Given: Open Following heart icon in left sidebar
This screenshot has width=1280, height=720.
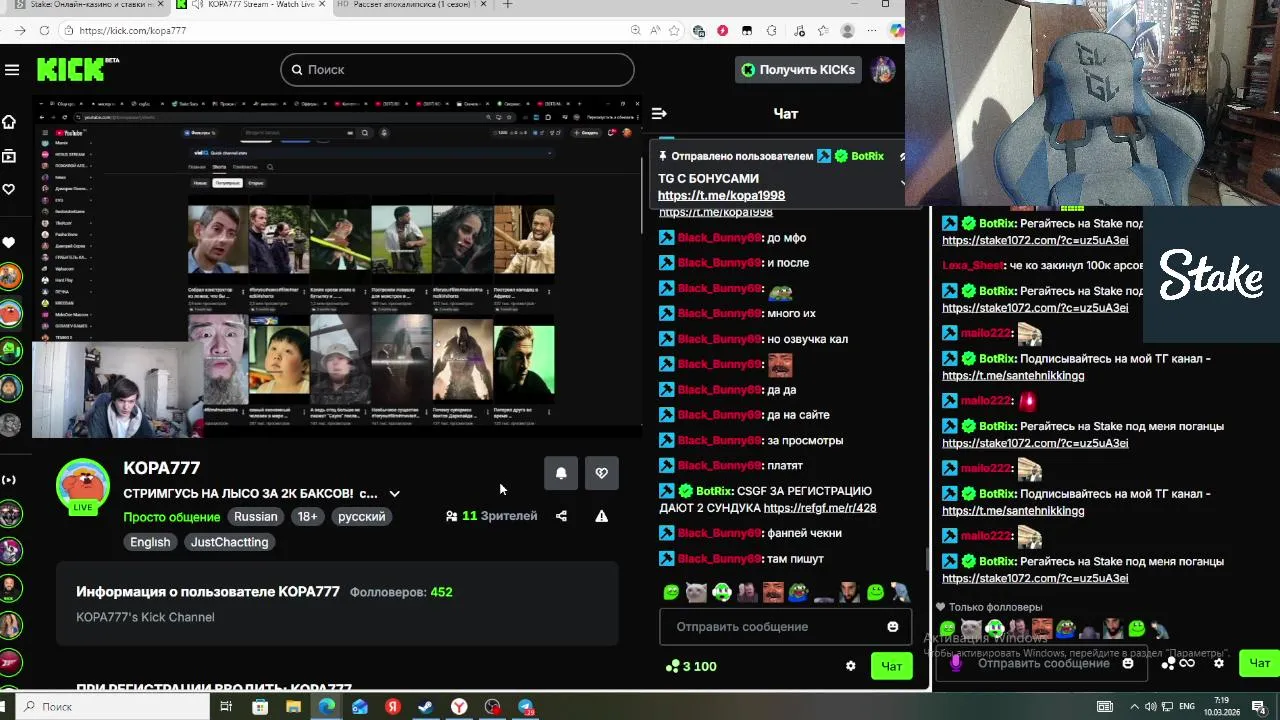Looking at the screenshot, I should coord(9,189).
